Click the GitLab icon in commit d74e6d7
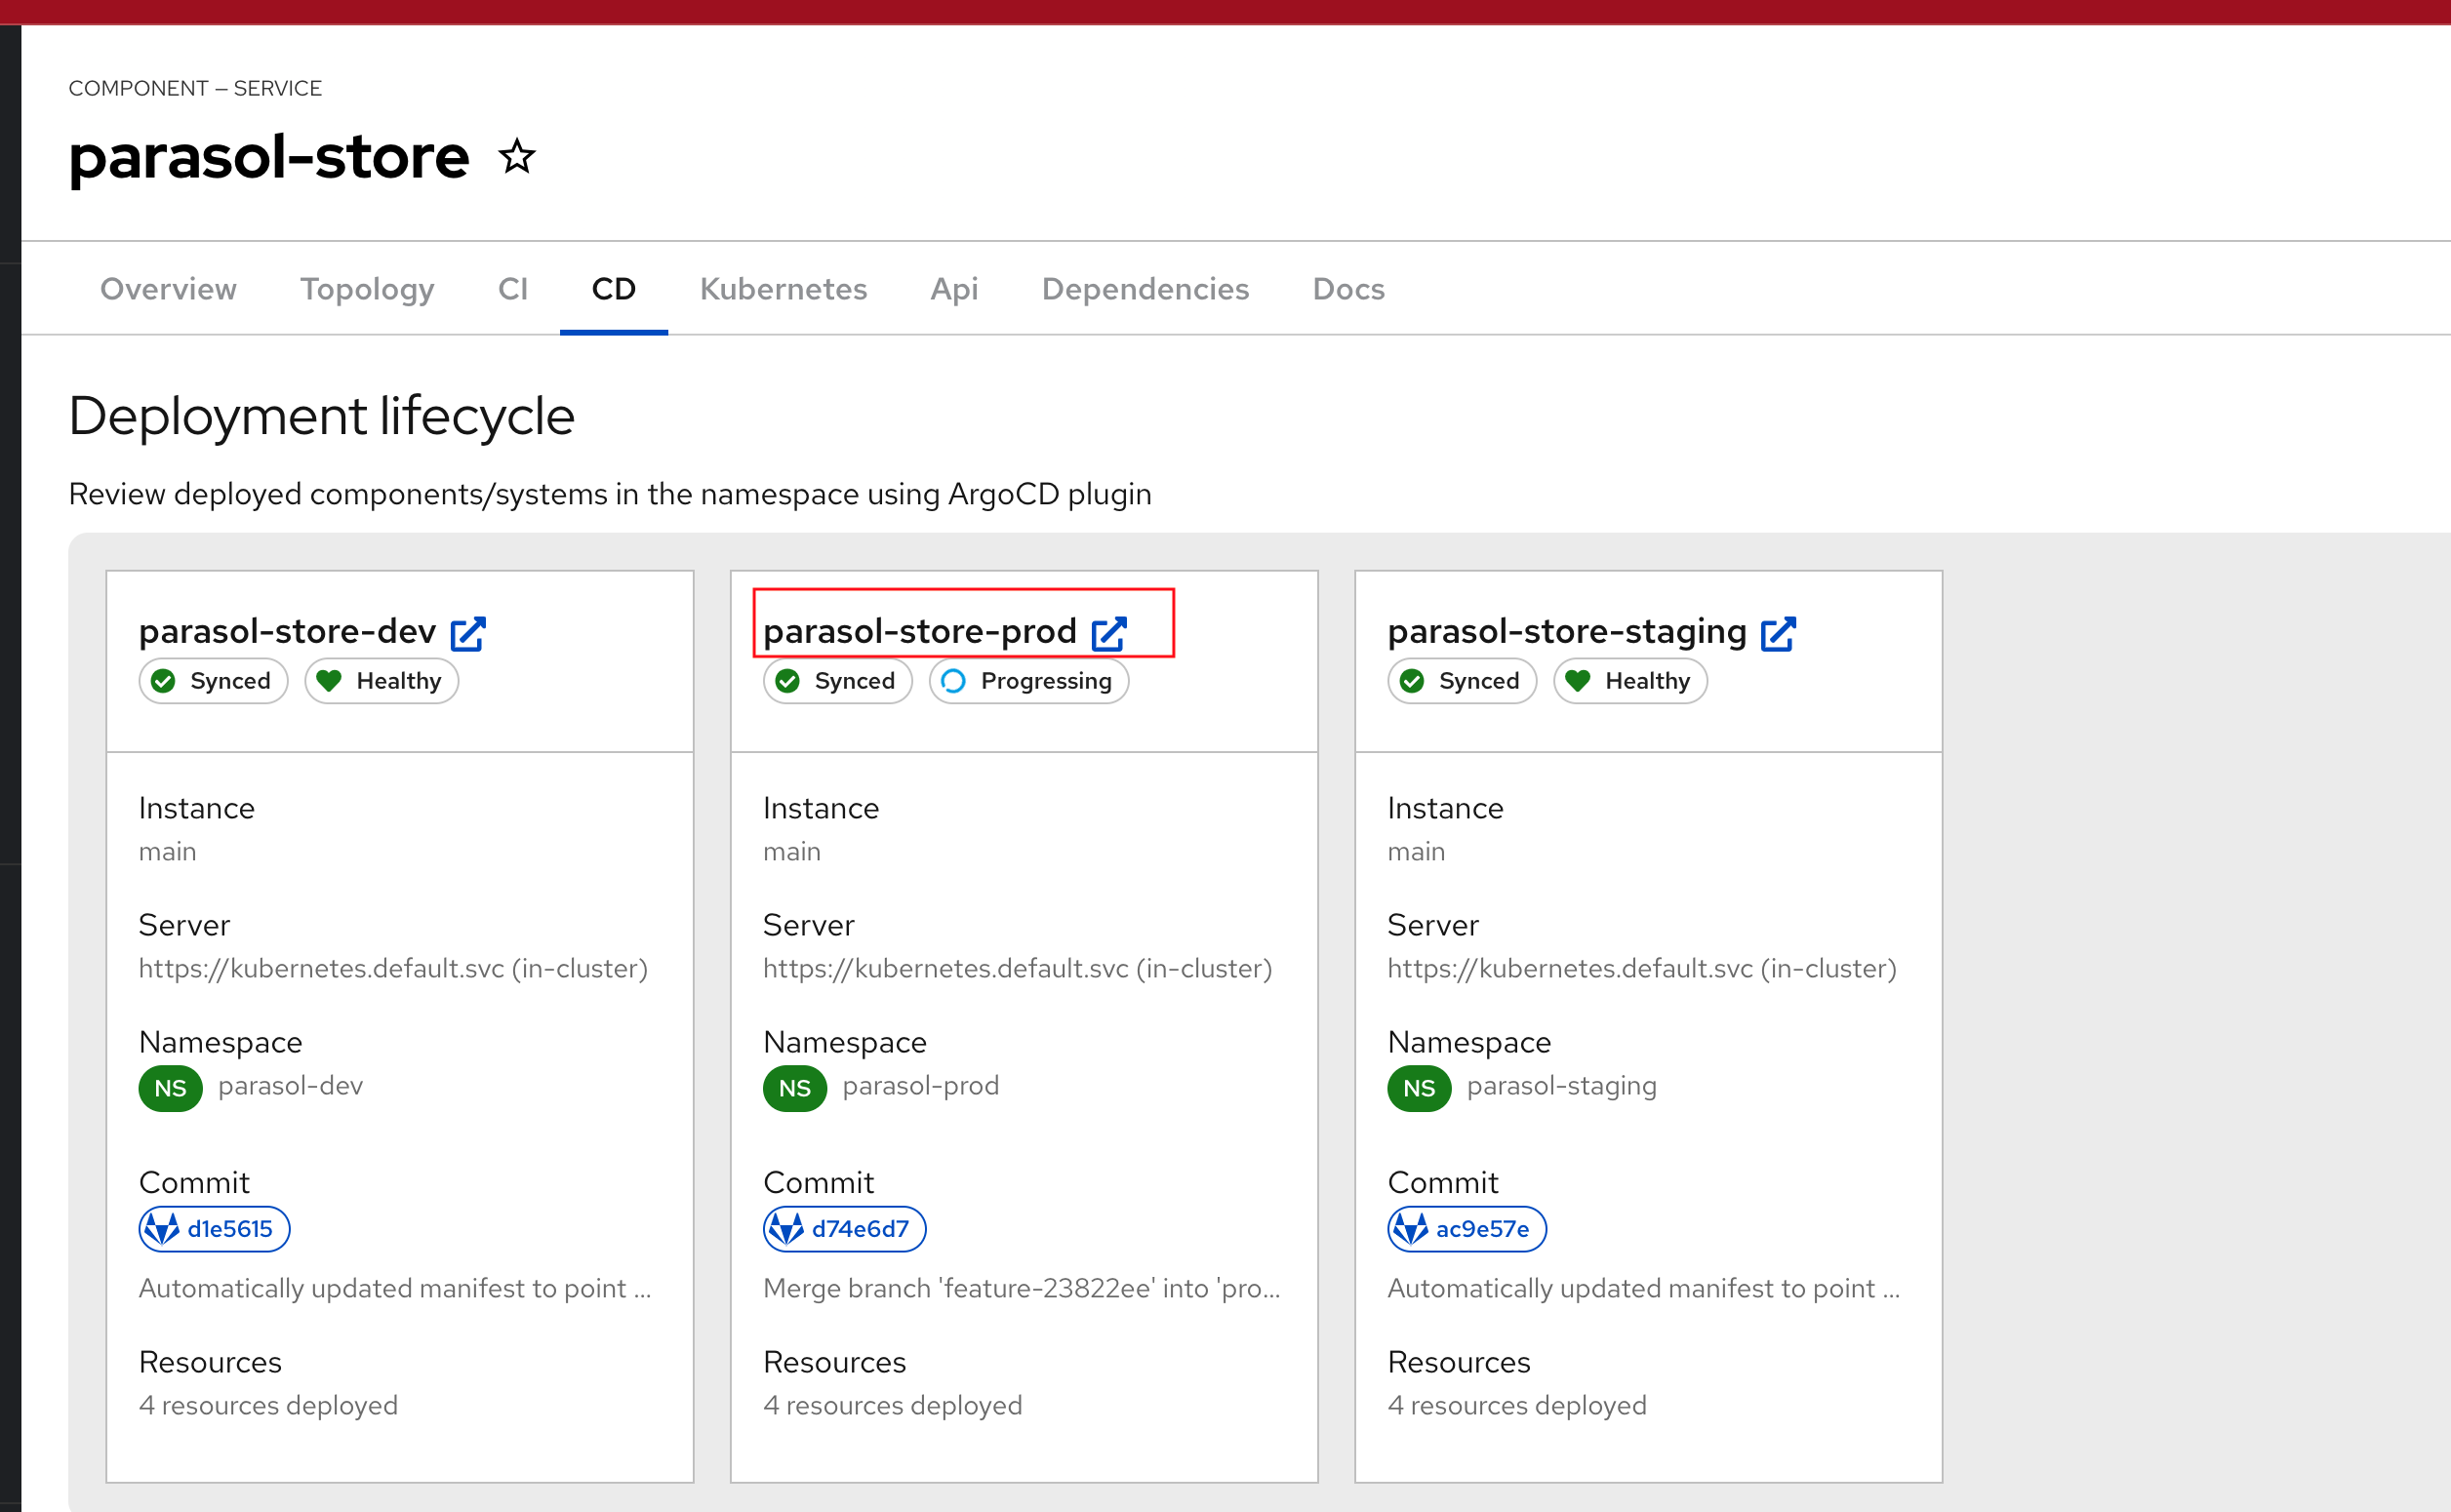 (786, 1229)
